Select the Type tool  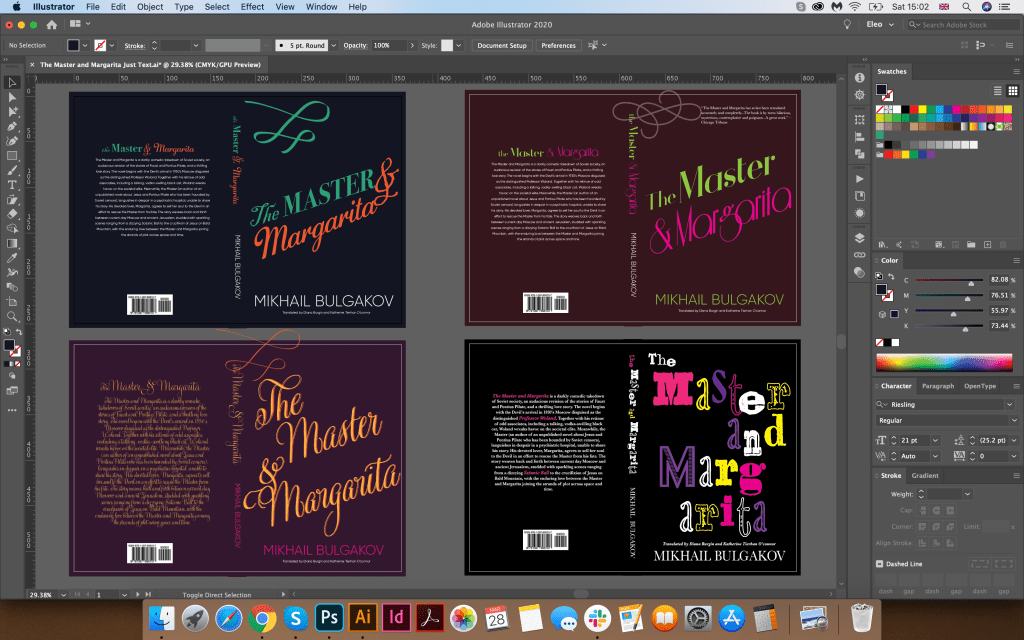12,184
